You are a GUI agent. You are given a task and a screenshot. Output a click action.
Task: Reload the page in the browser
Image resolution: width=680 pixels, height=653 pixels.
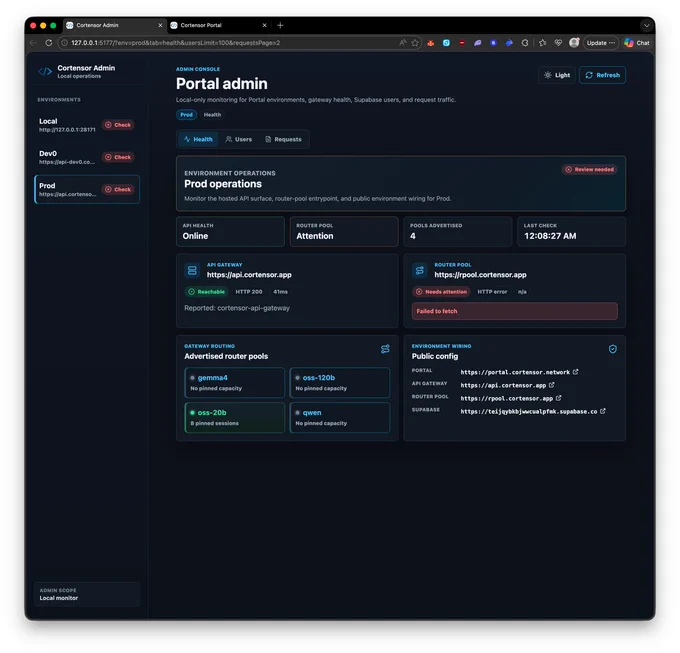pos(49,42)
